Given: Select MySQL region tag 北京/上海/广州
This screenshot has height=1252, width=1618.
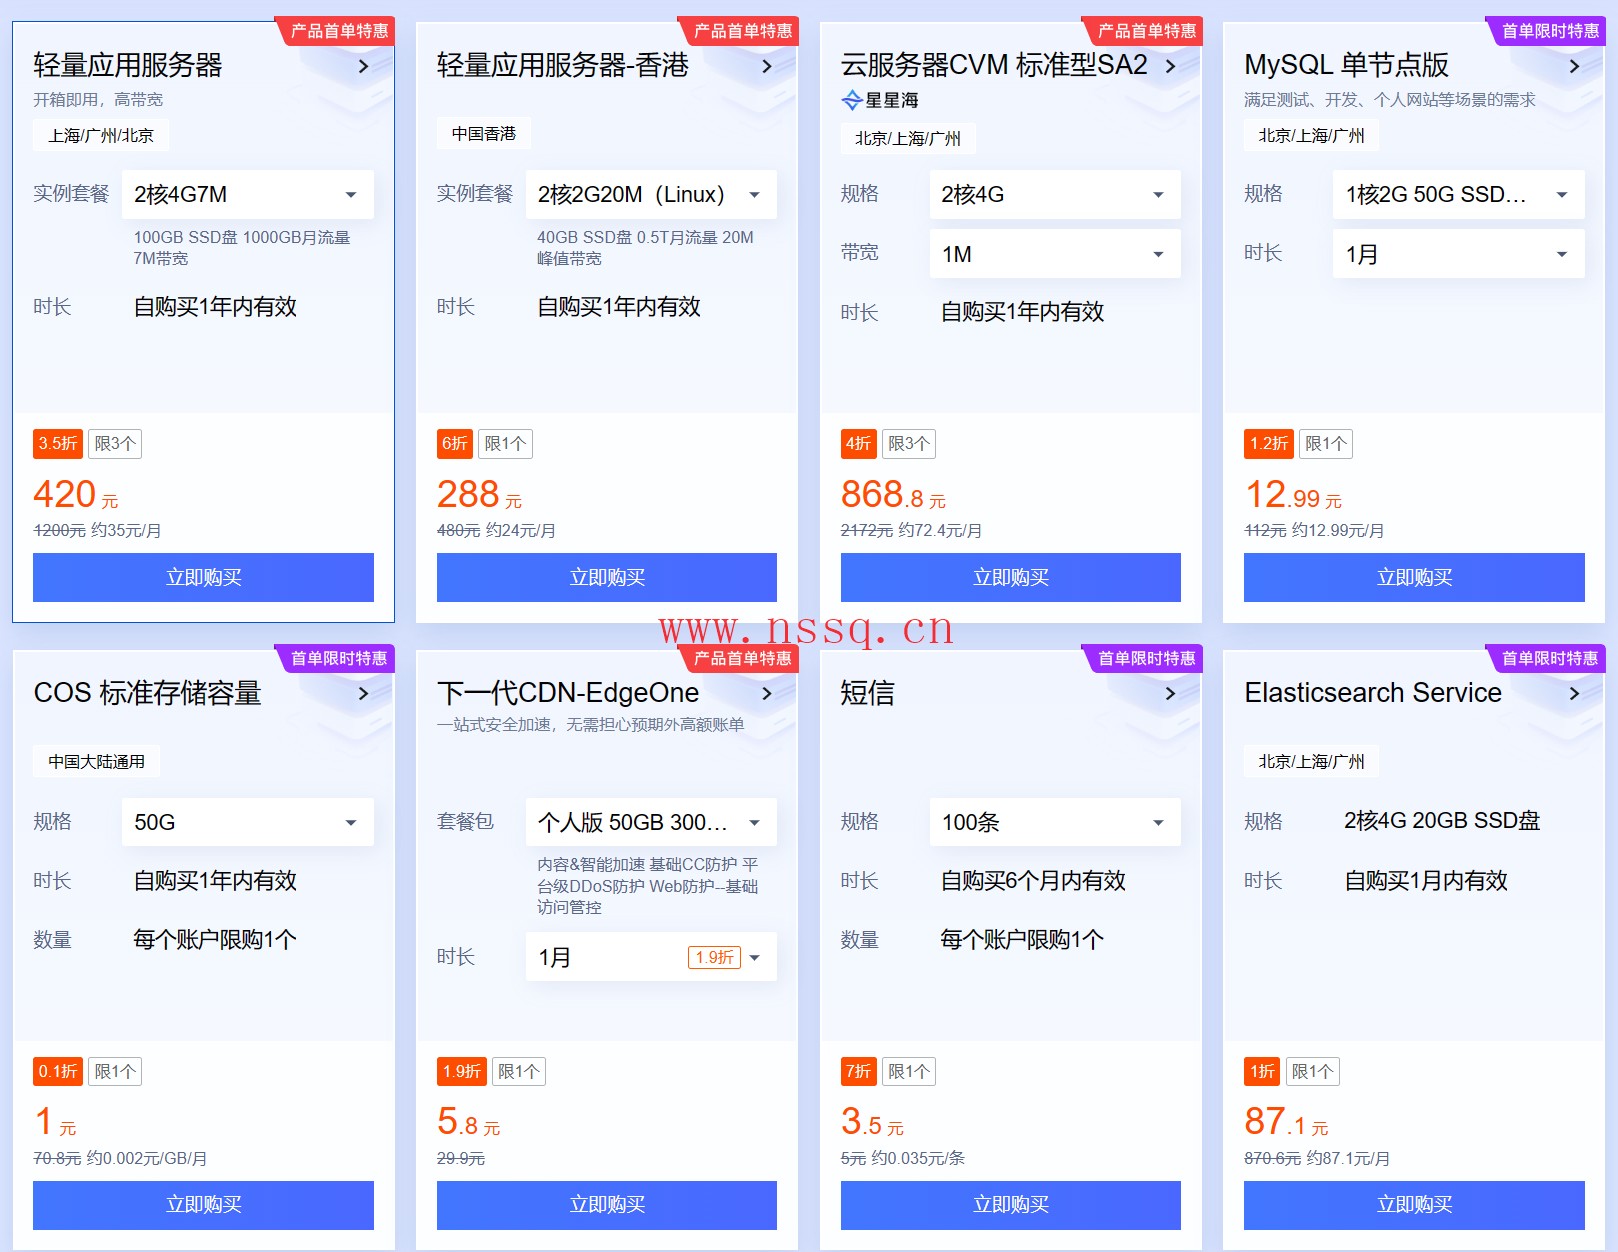Looking at the screenshot, I should 1311,135.
